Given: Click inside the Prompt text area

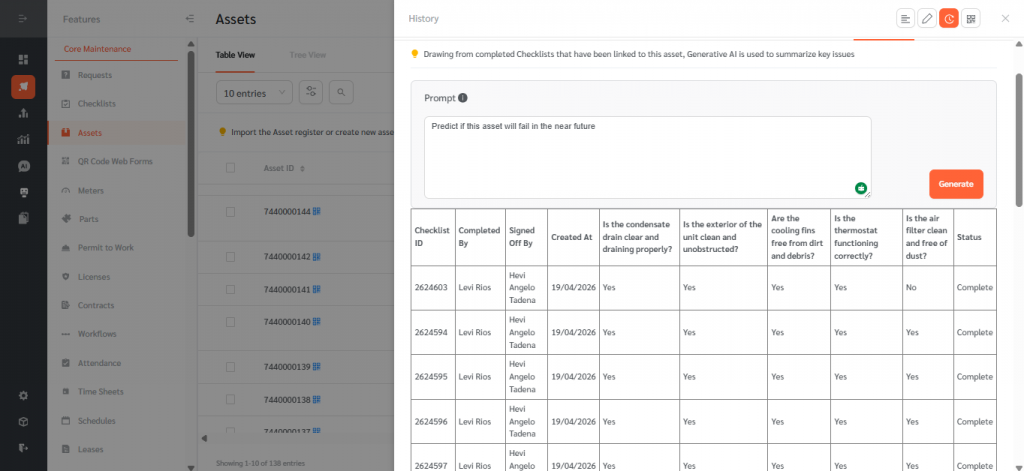Looking at the screenshot, I should click(646, 157).
